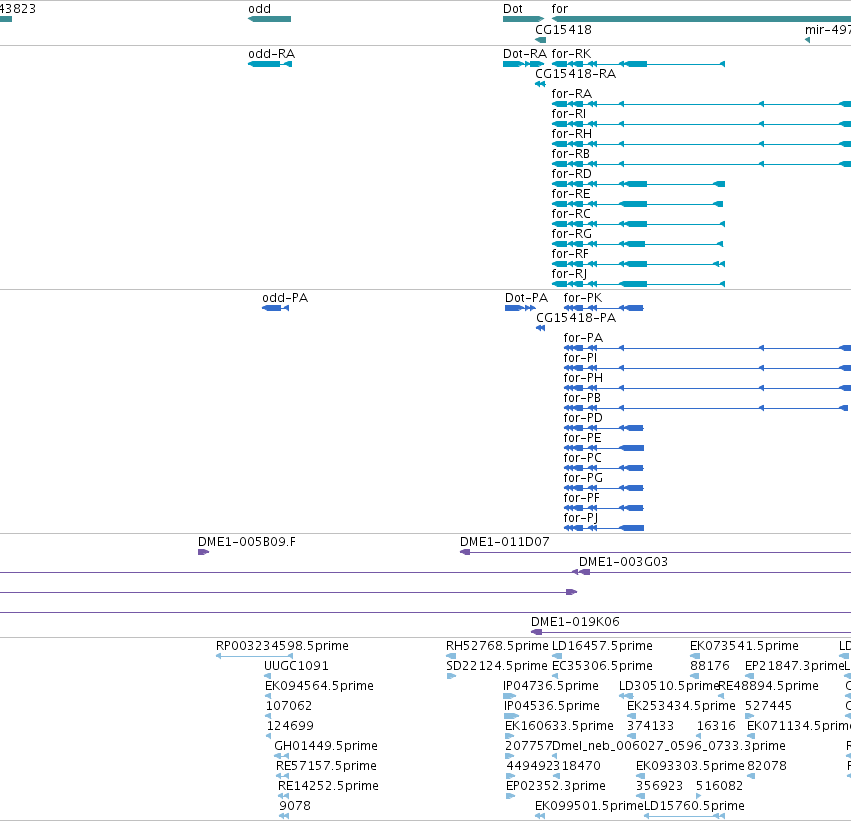851x821 pixels.
Task: Click the RE57157.5prime EST label
Action: click(326, 766)
